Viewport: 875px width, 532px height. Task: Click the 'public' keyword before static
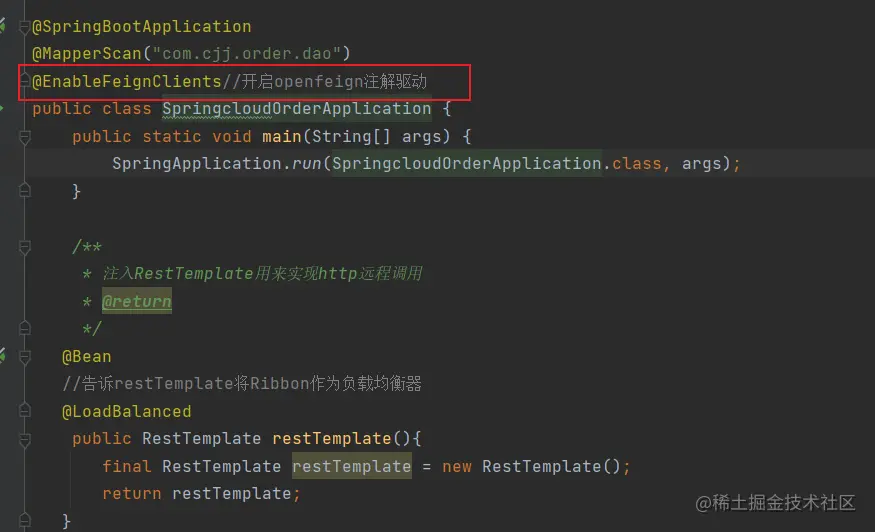click(x=102, y=137)
